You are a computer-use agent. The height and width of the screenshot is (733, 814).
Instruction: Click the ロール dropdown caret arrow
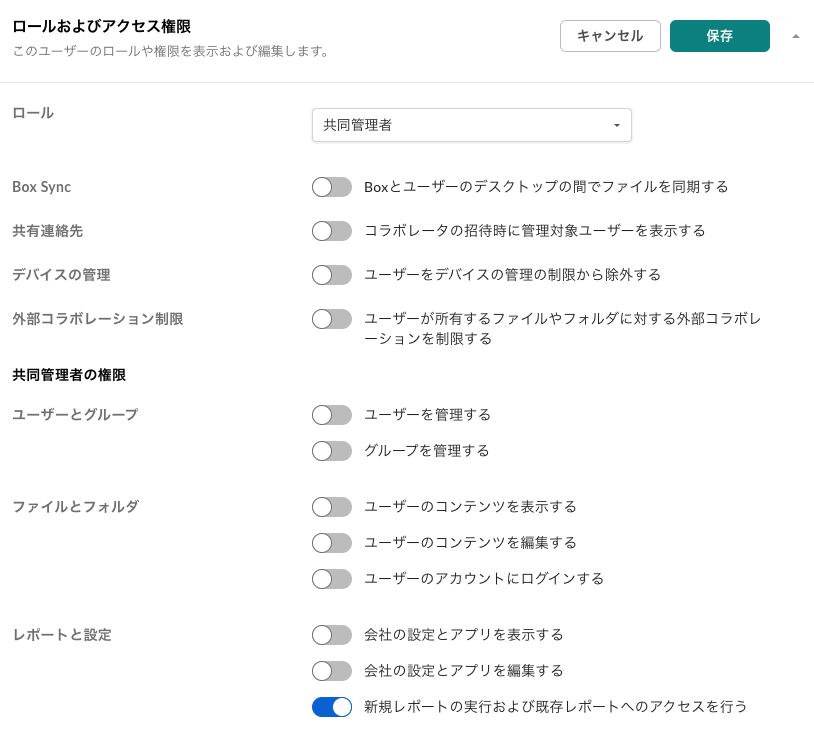(x=616, y=126)
